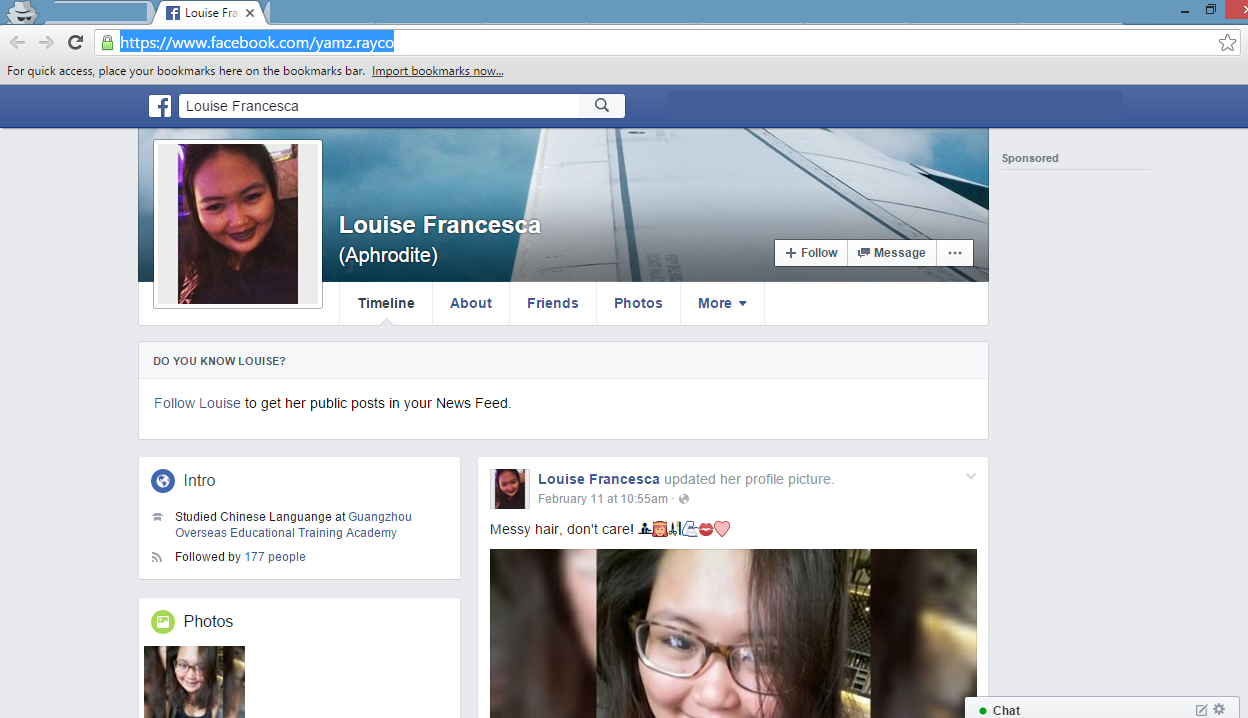Open the posted profile picture image
Viewport: 1248px width, 718px height.
pos(733,633)
